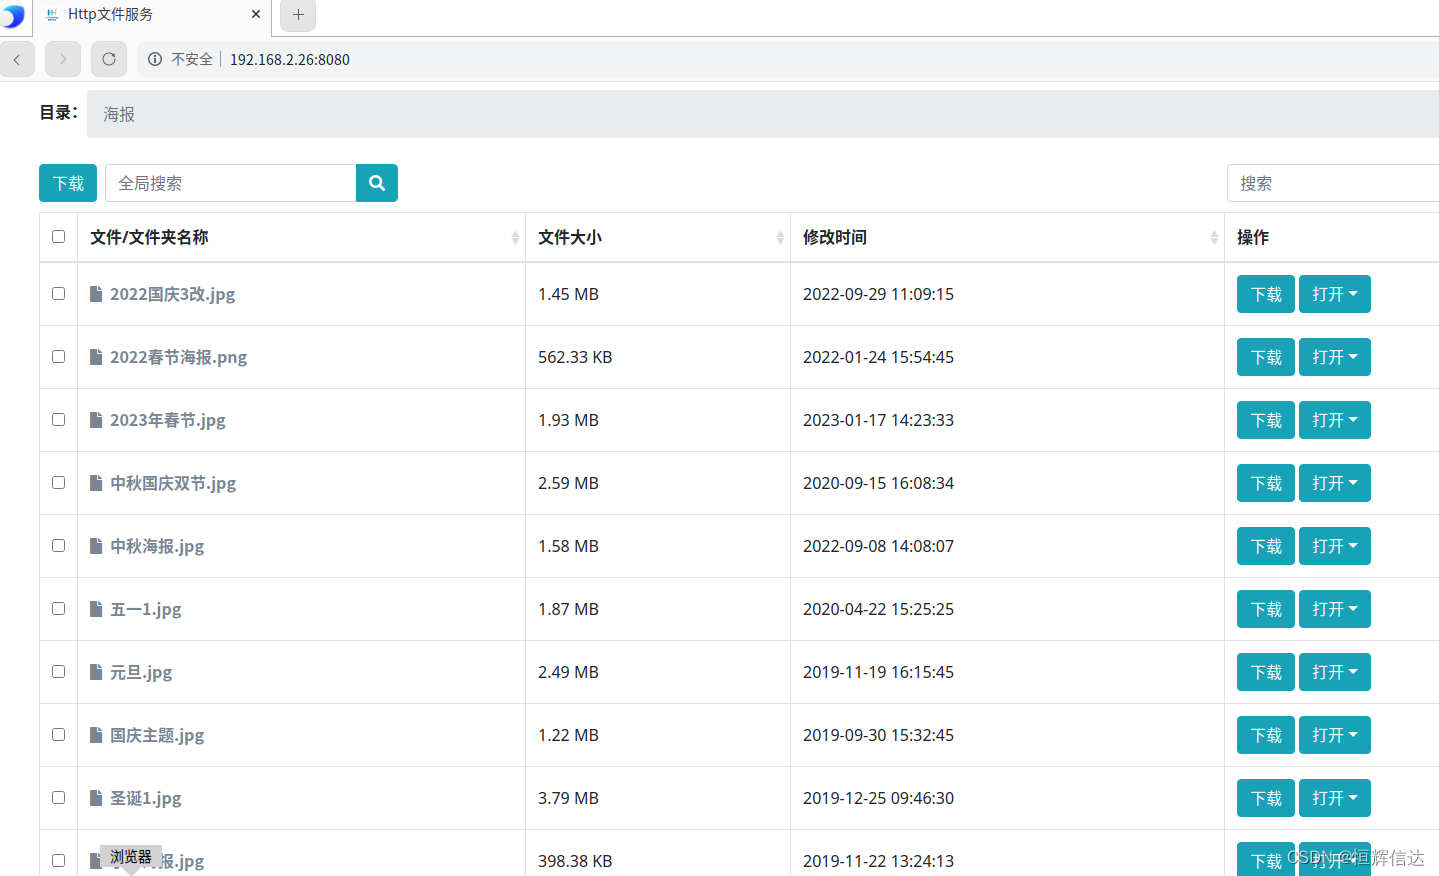Expand 打开 dropdown for 五一1.jpg
The image size is (1439, 876).
1334,609
